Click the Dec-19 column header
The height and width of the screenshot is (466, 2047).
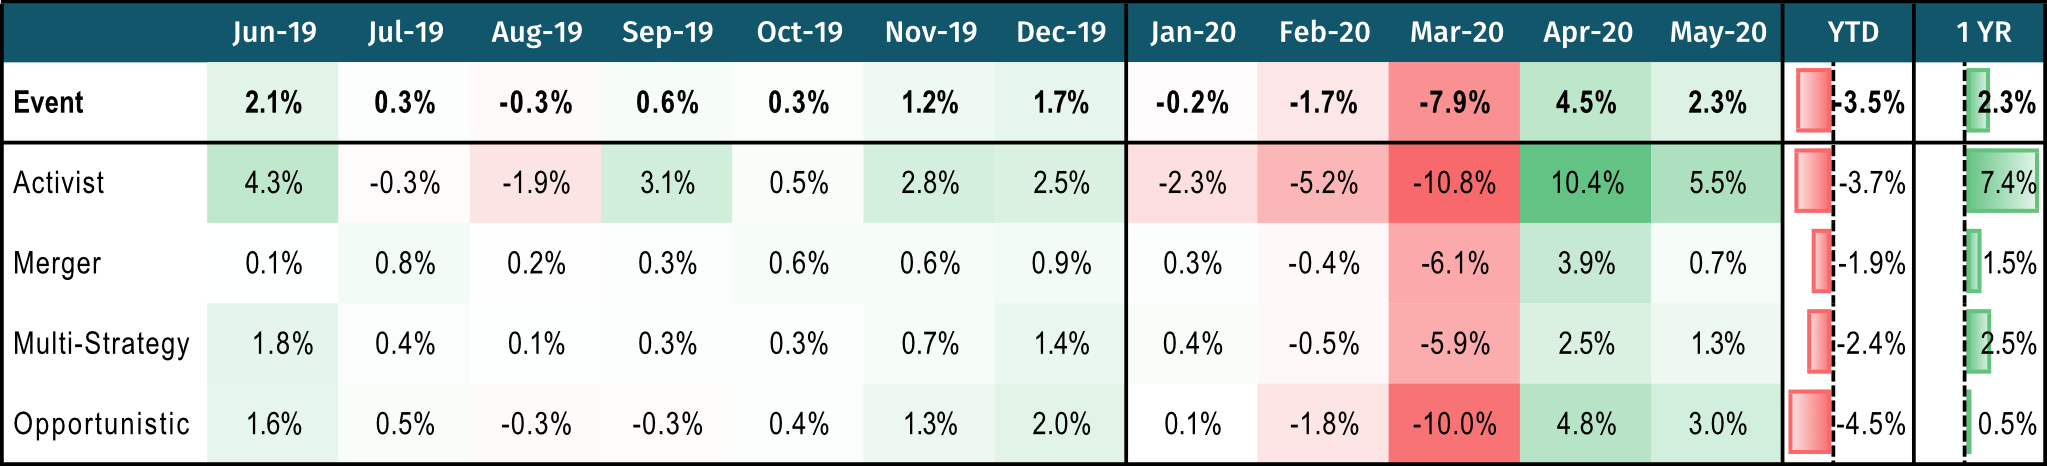[1061, 32]
